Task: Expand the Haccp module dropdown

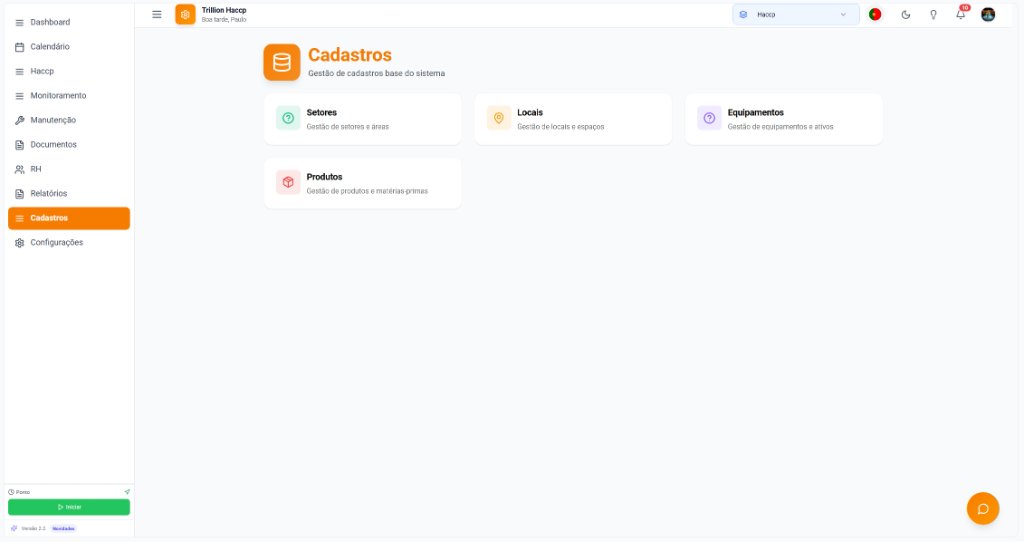Action: pos(795,14)
